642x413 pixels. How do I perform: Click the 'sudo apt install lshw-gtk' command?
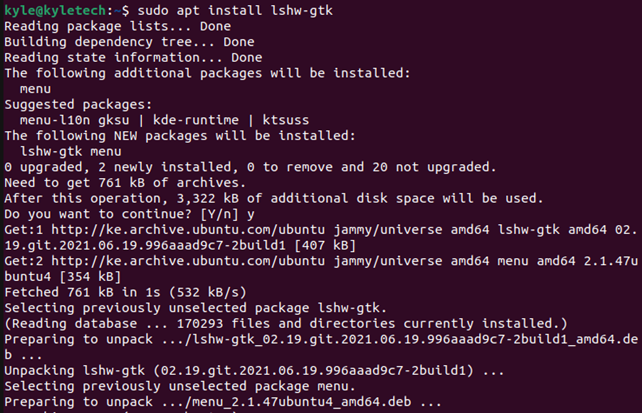(x=235, y=11)
